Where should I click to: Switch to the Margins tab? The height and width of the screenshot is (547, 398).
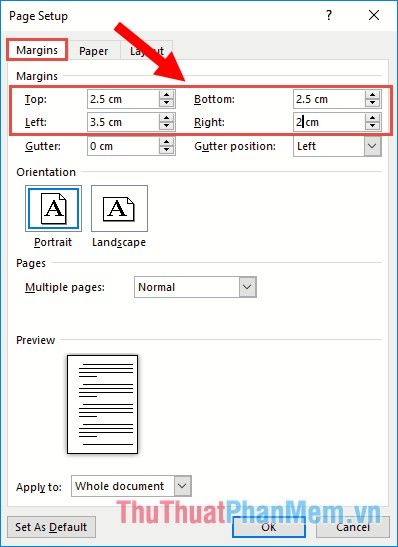pyautogui.click(x=37, y=51)
